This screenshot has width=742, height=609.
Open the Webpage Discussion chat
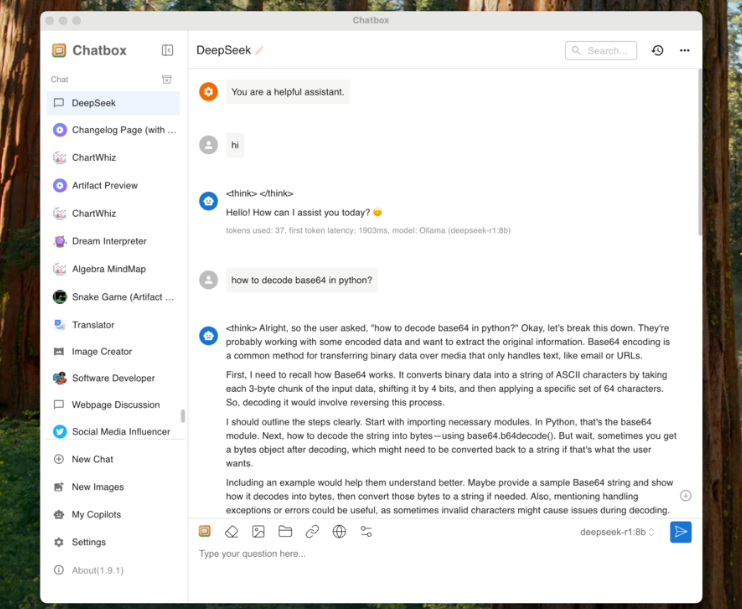(x=113, y=405)
